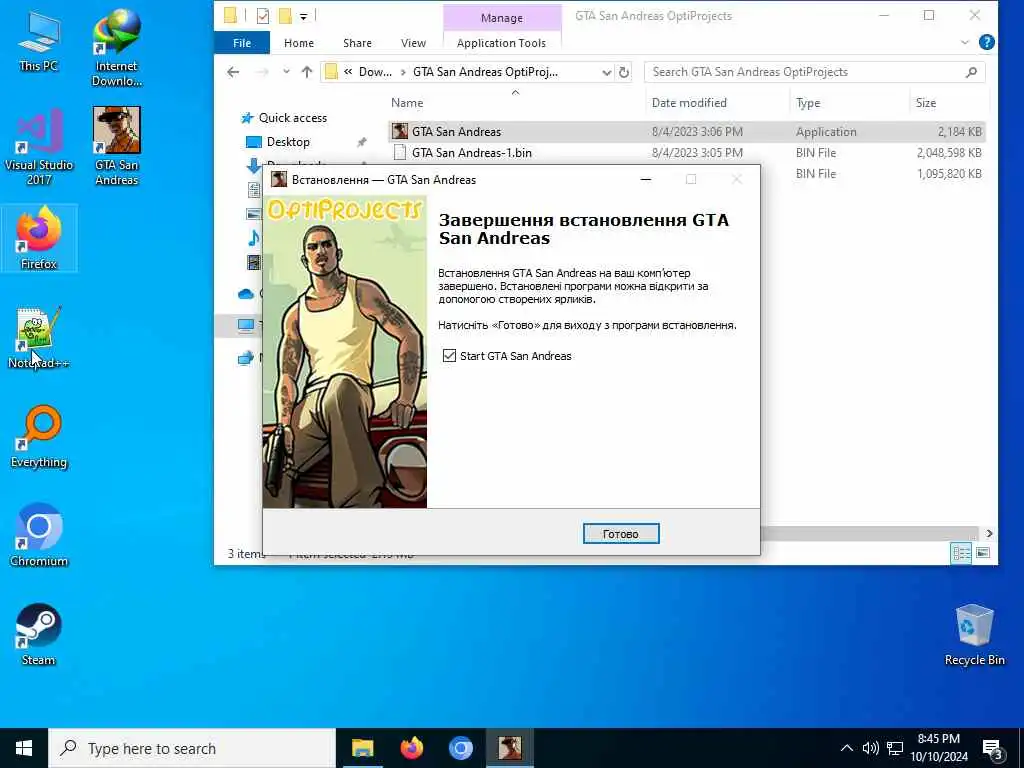The height and width of the screenshot is (768, 1024).
Task: Sort files by Type column
Action: coord(808,103)
